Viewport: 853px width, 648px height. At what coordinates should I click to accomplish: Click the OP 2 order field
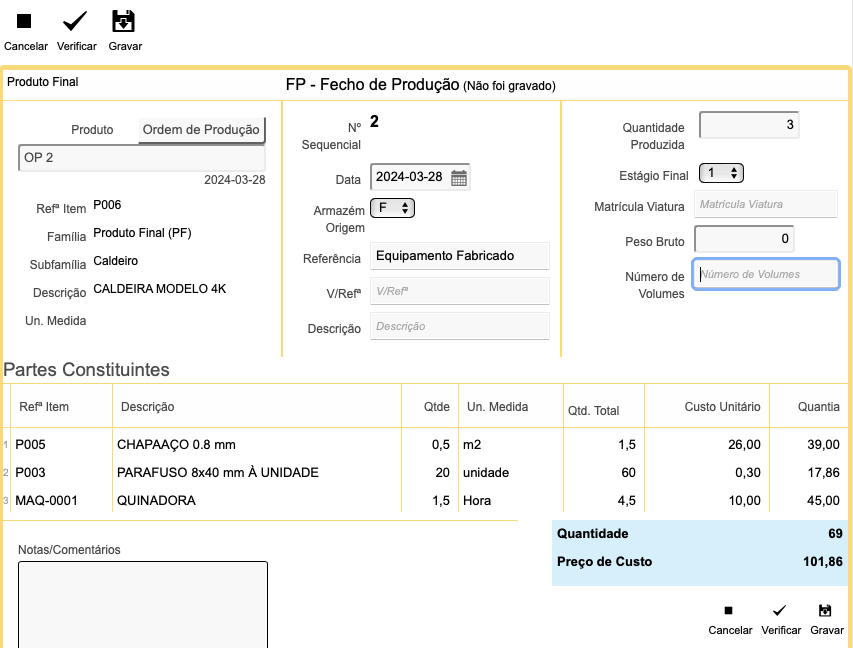point(141,158)
